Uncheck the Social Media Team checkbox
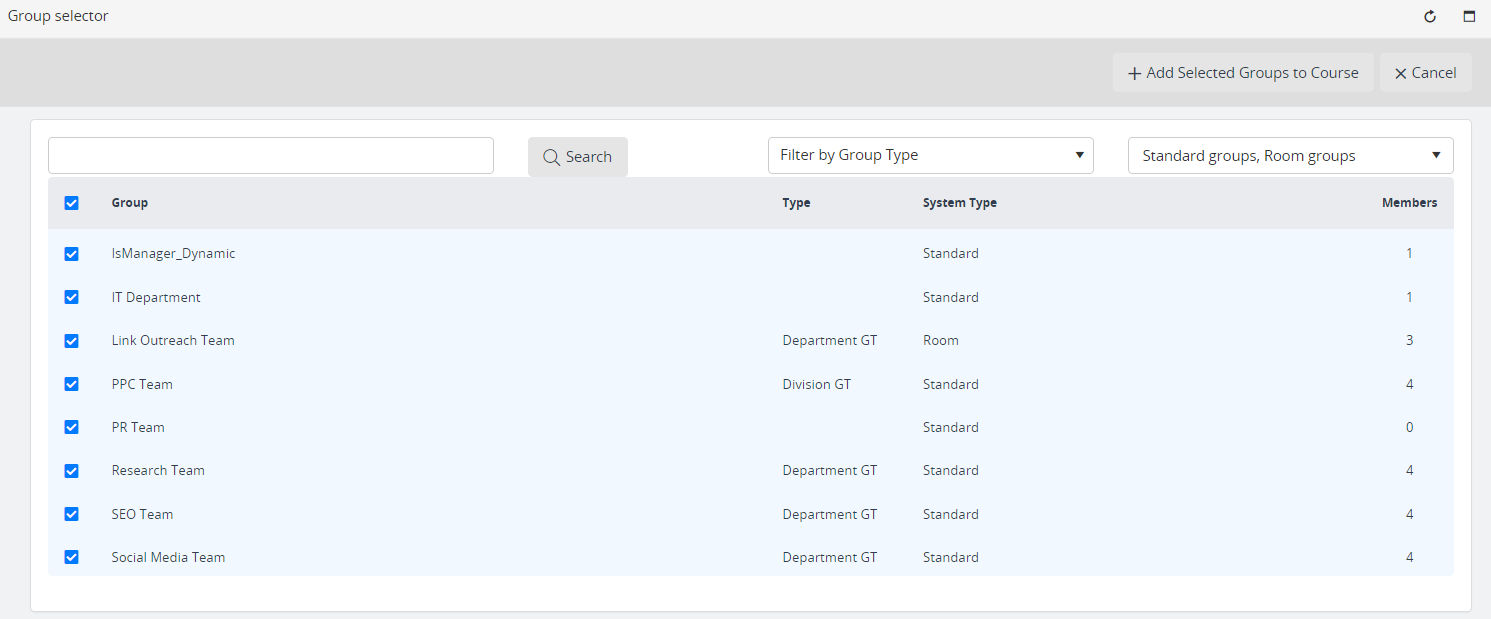1491x619 pixels. [71, 557]
